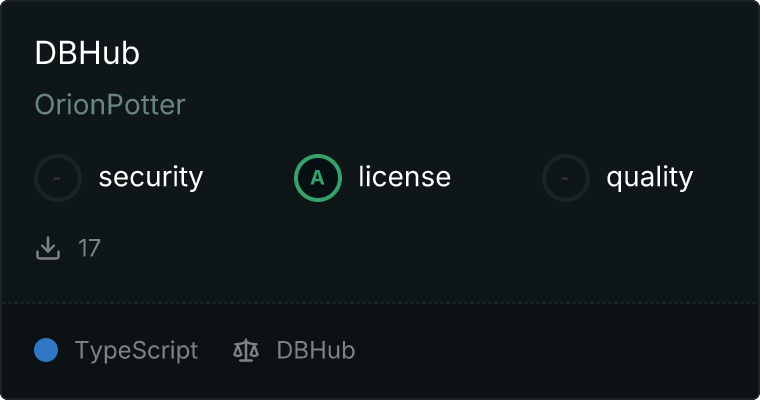
Task: Click the dashed divider above the footer
Action: 380,303
